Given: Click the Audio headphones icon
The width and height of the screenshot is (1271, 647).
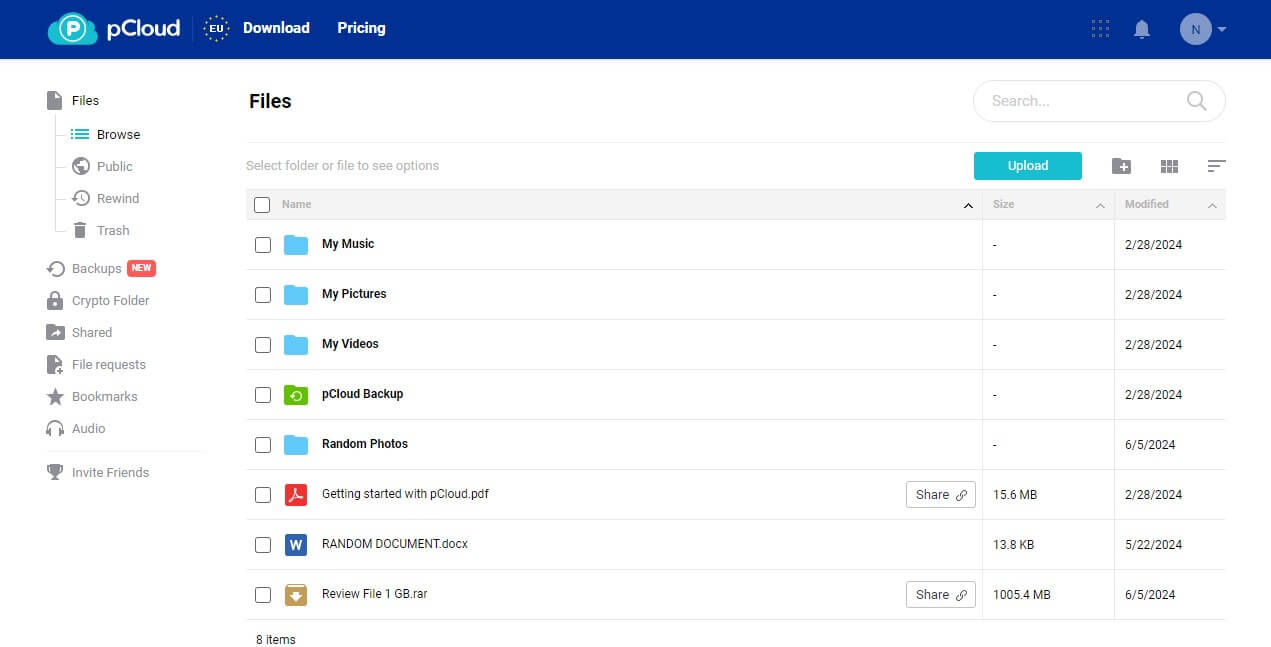Looking at the screenshot, I should click(55, 428).
